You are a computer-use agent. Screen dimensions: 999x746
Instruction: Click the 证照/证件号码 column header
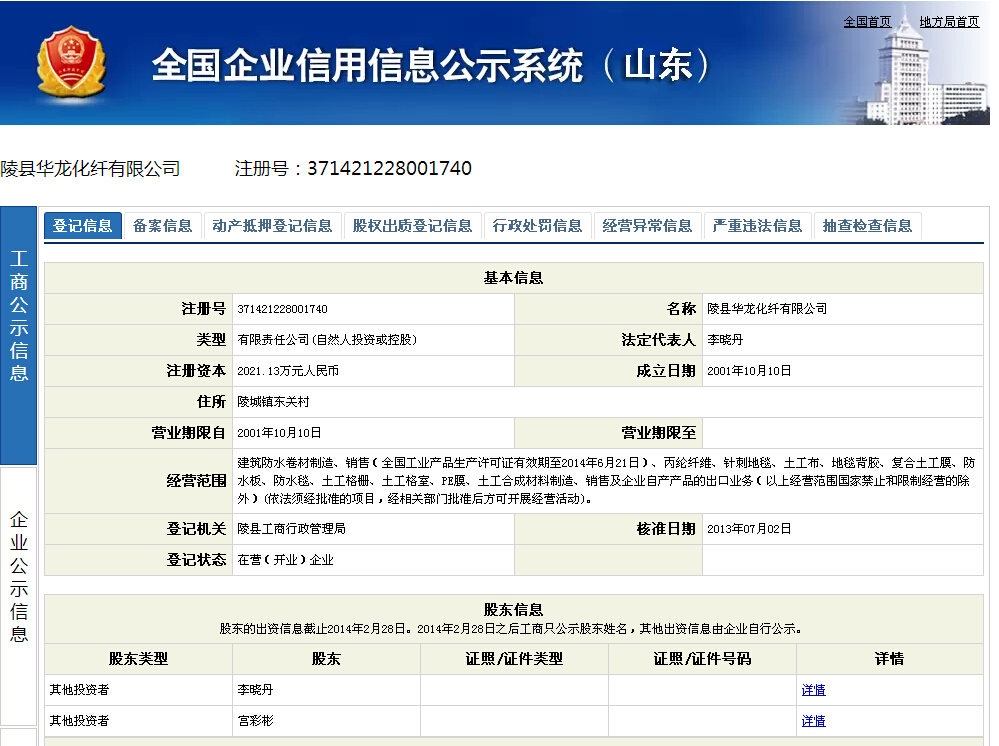pos(702,659)
